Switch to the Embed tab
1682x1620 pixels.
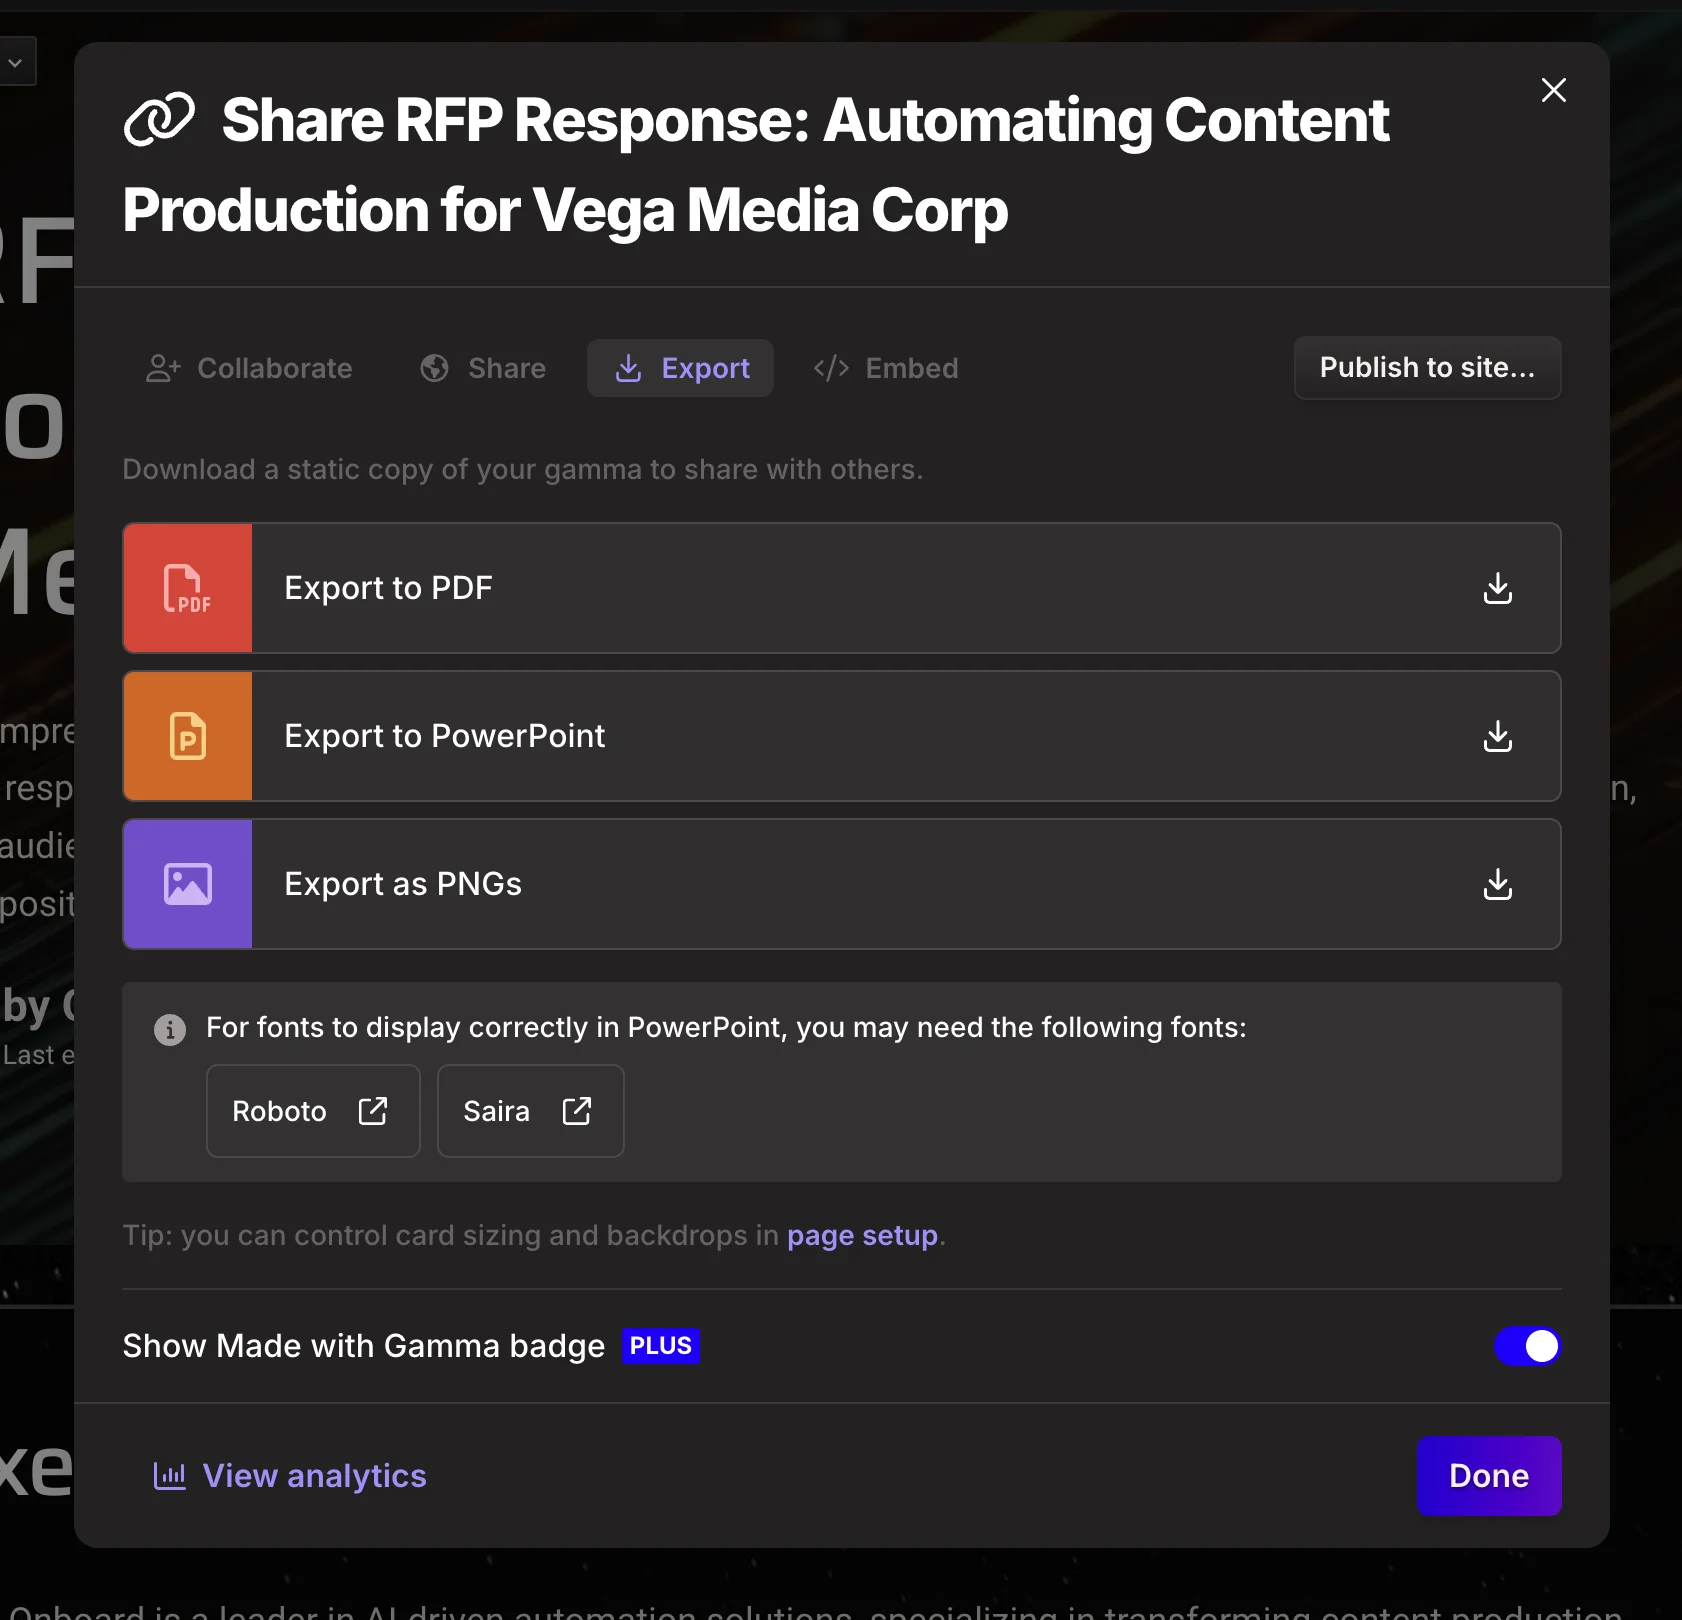point(886,368)
